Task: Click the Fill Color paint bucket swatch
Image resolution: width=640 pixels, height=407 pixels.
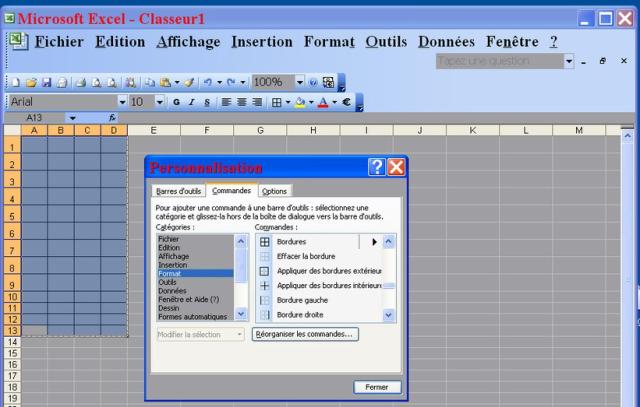Action: click(x=300, y=102)
